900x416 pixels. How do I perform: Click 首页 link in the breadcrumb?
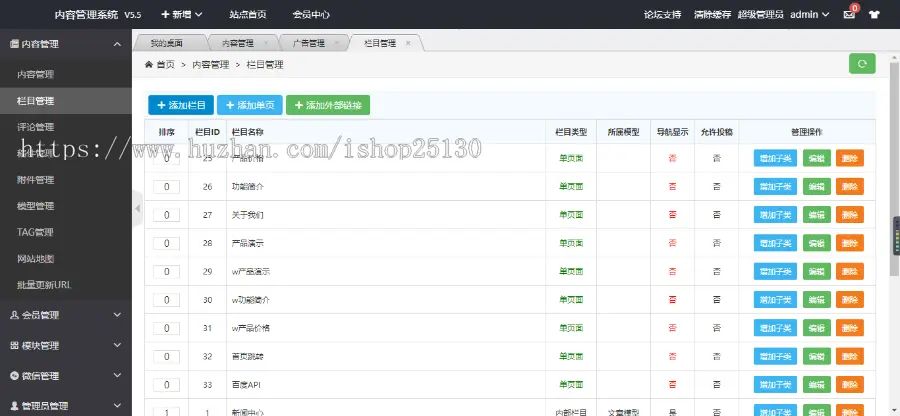coord(165,65)
